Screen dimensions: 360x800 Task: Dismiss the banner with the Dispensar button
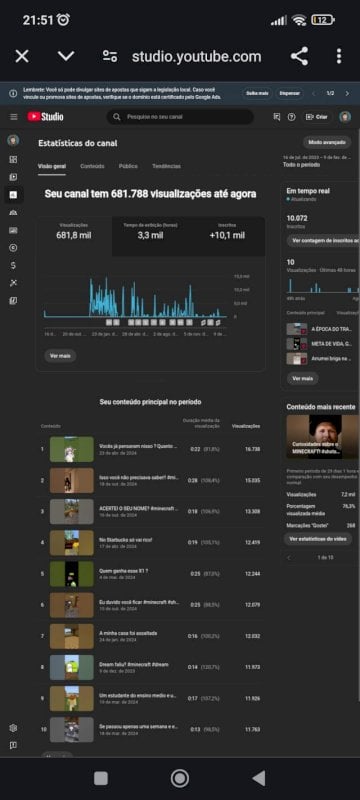(289, 93)
